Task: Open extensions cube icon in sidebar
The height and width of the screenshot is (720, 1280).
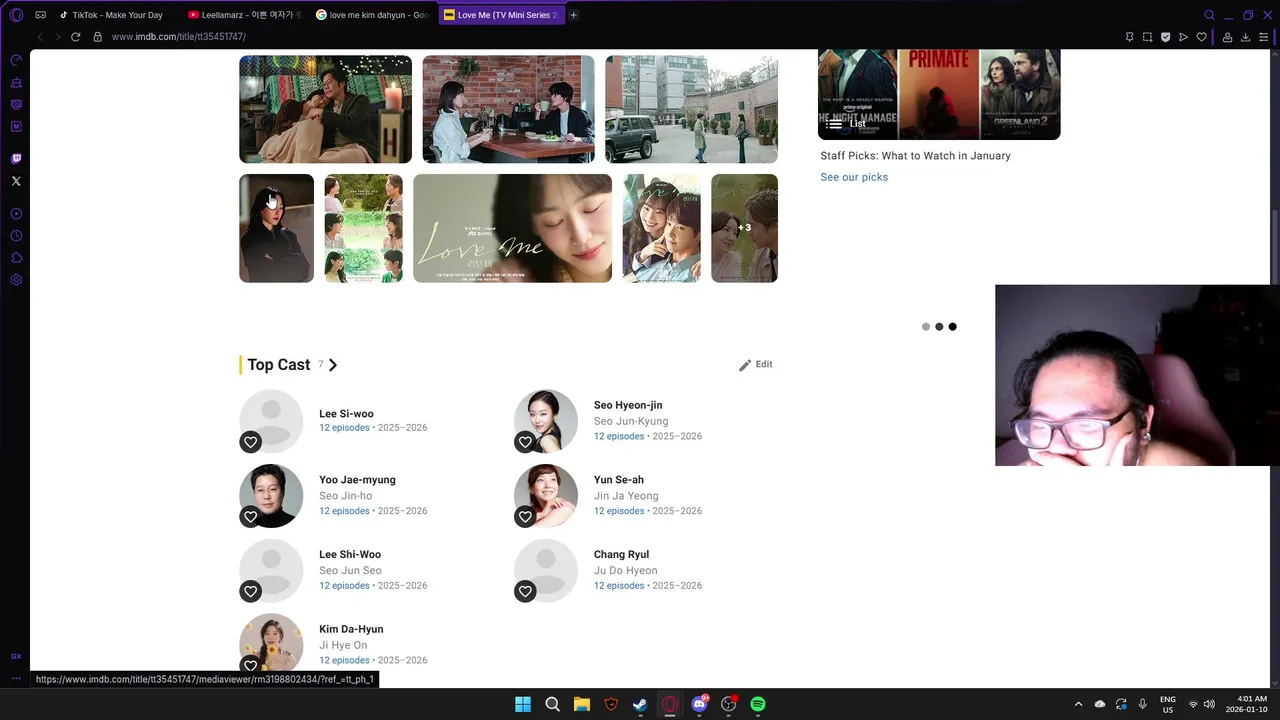Action: 16,258
